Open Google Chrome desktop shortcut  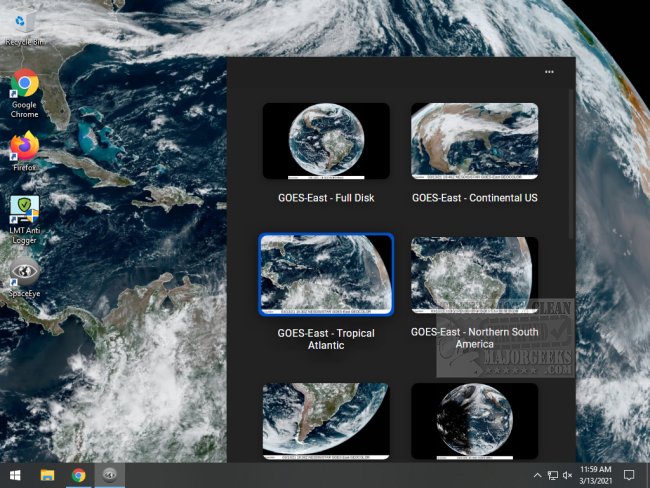pos(24,94)
